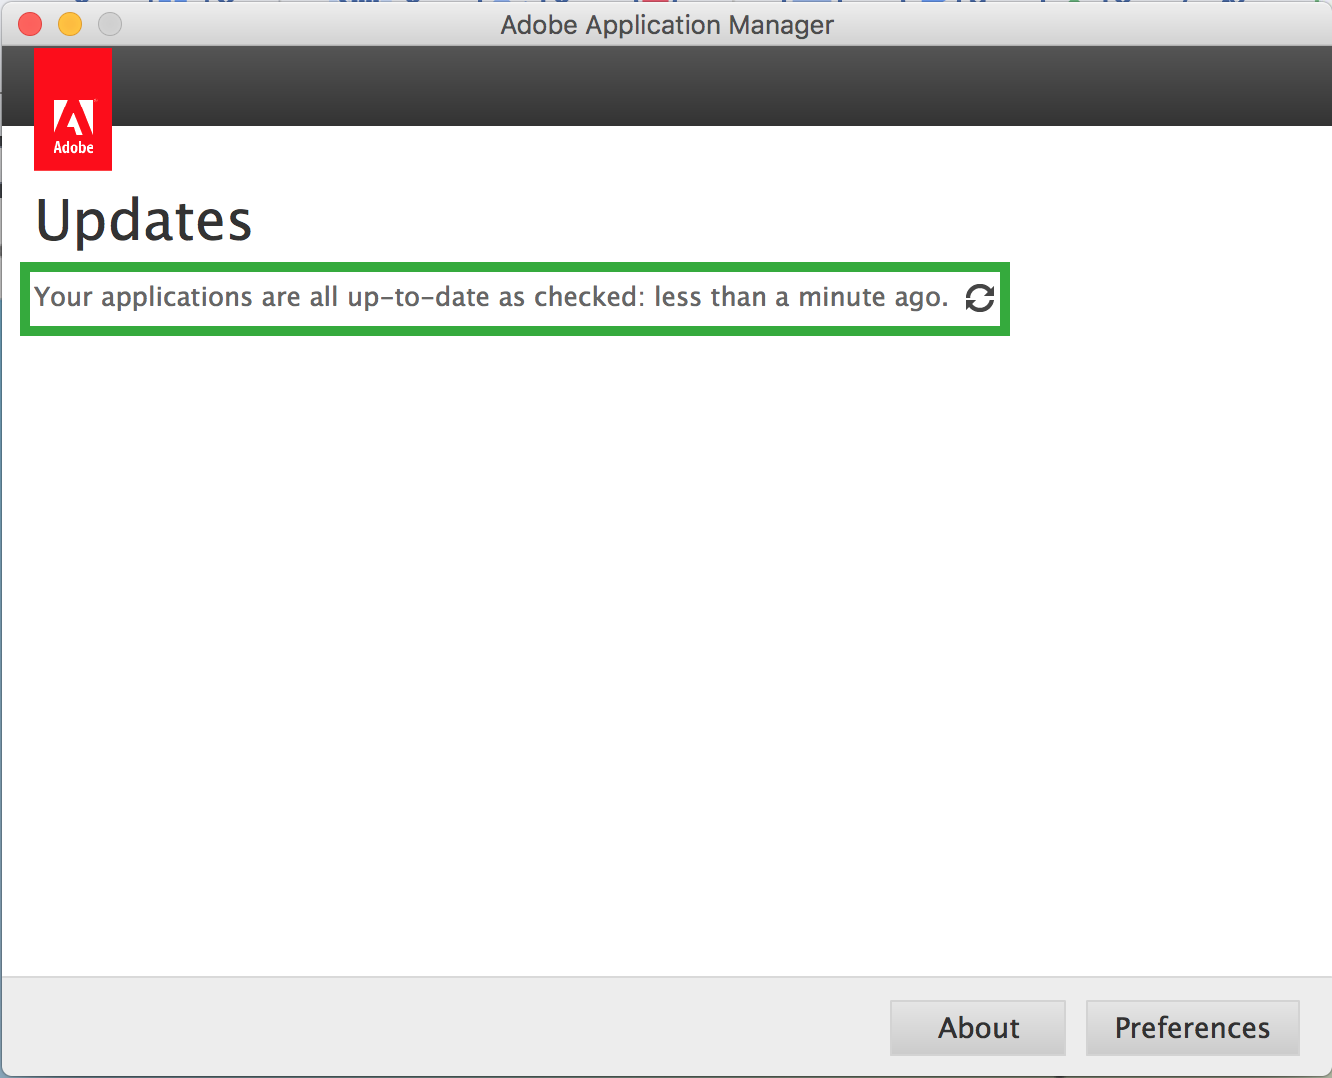
Task: Click the Adobe Application Manager title text
Action: click(667, 25)
